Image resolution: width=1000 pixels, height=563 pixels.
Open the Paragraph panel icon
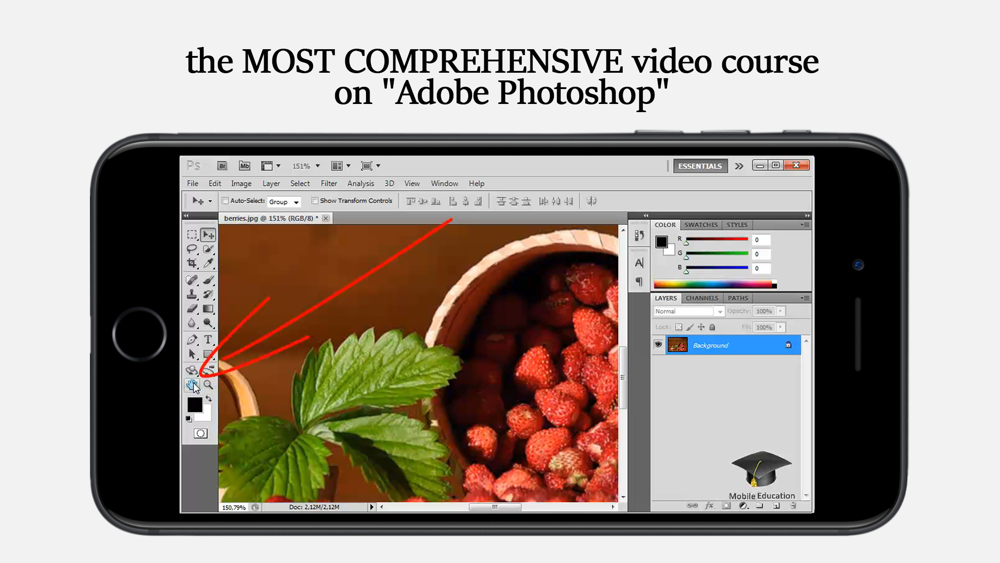coord(639,281)
